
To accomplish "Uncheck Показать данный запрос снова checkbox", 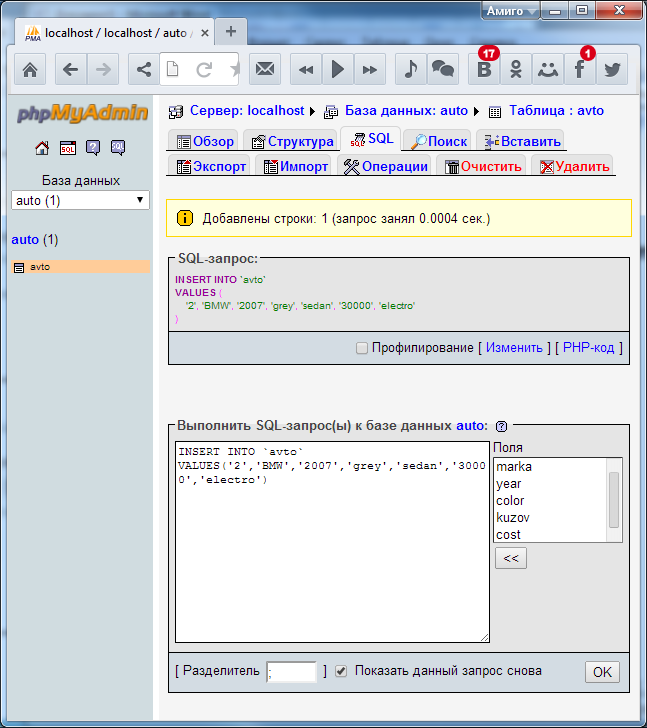I will click(x=341, y=671).
